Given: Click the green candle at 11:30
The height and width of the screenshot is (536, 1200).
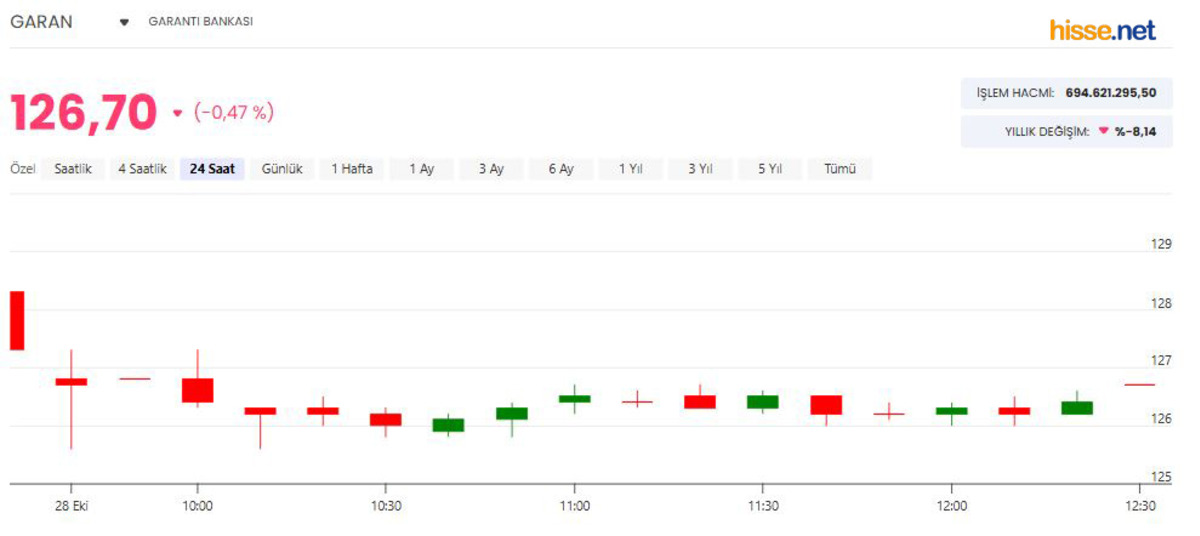Looking at the screenshot, I should [x=763, y=401].
